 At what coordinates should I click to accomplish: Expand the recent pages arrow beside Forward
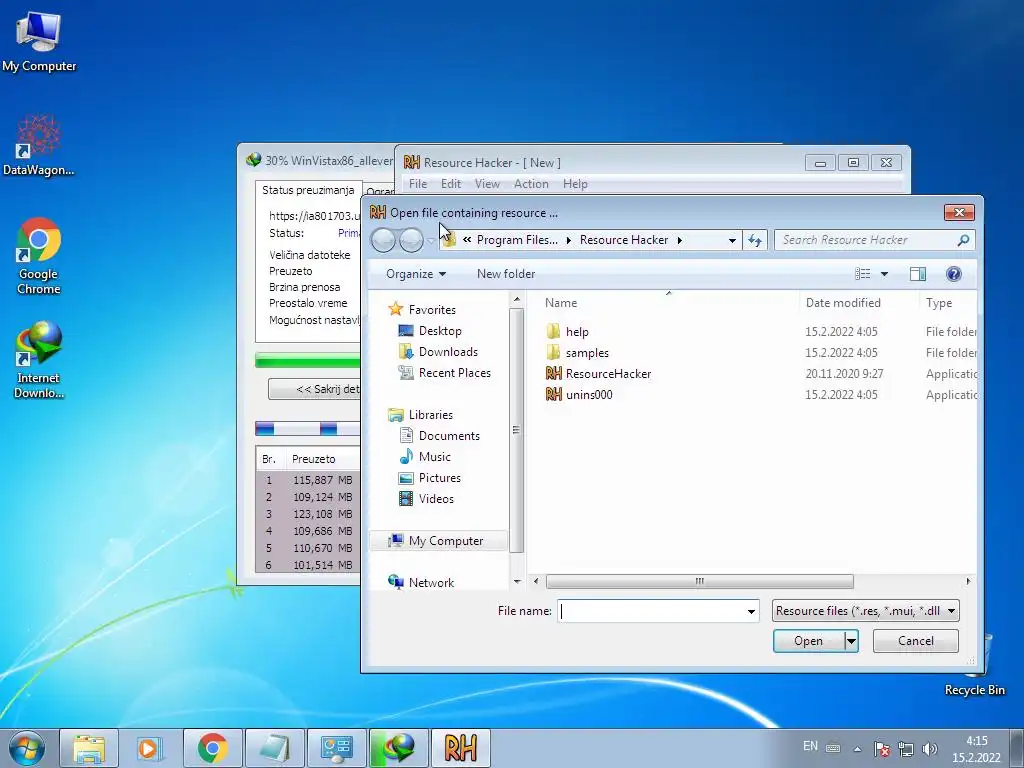click(x=431, y=240)
